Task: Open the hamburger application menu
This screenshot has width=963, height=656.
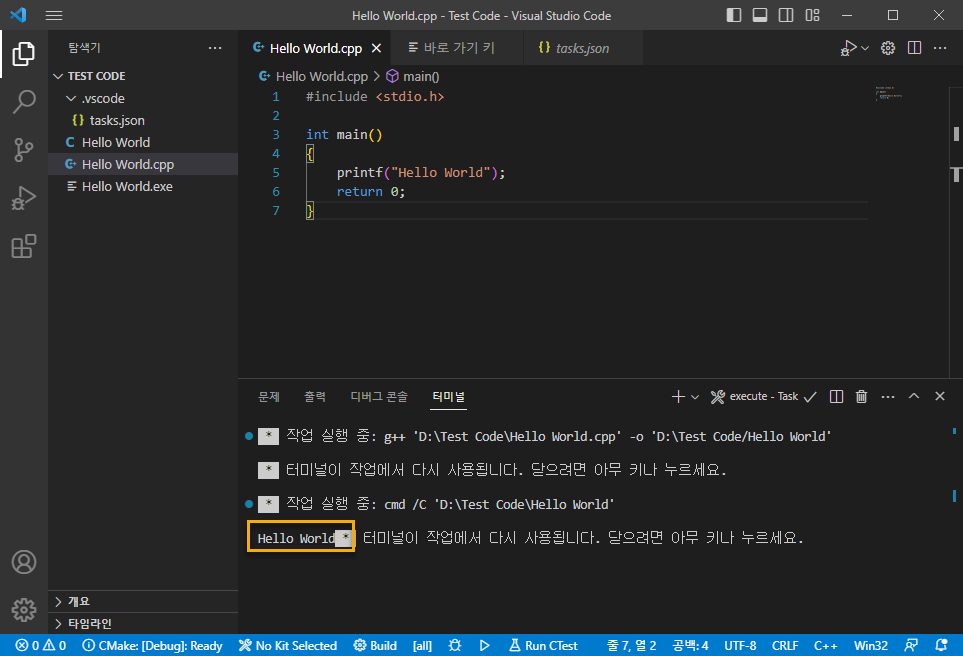Action: pos(54,15)
